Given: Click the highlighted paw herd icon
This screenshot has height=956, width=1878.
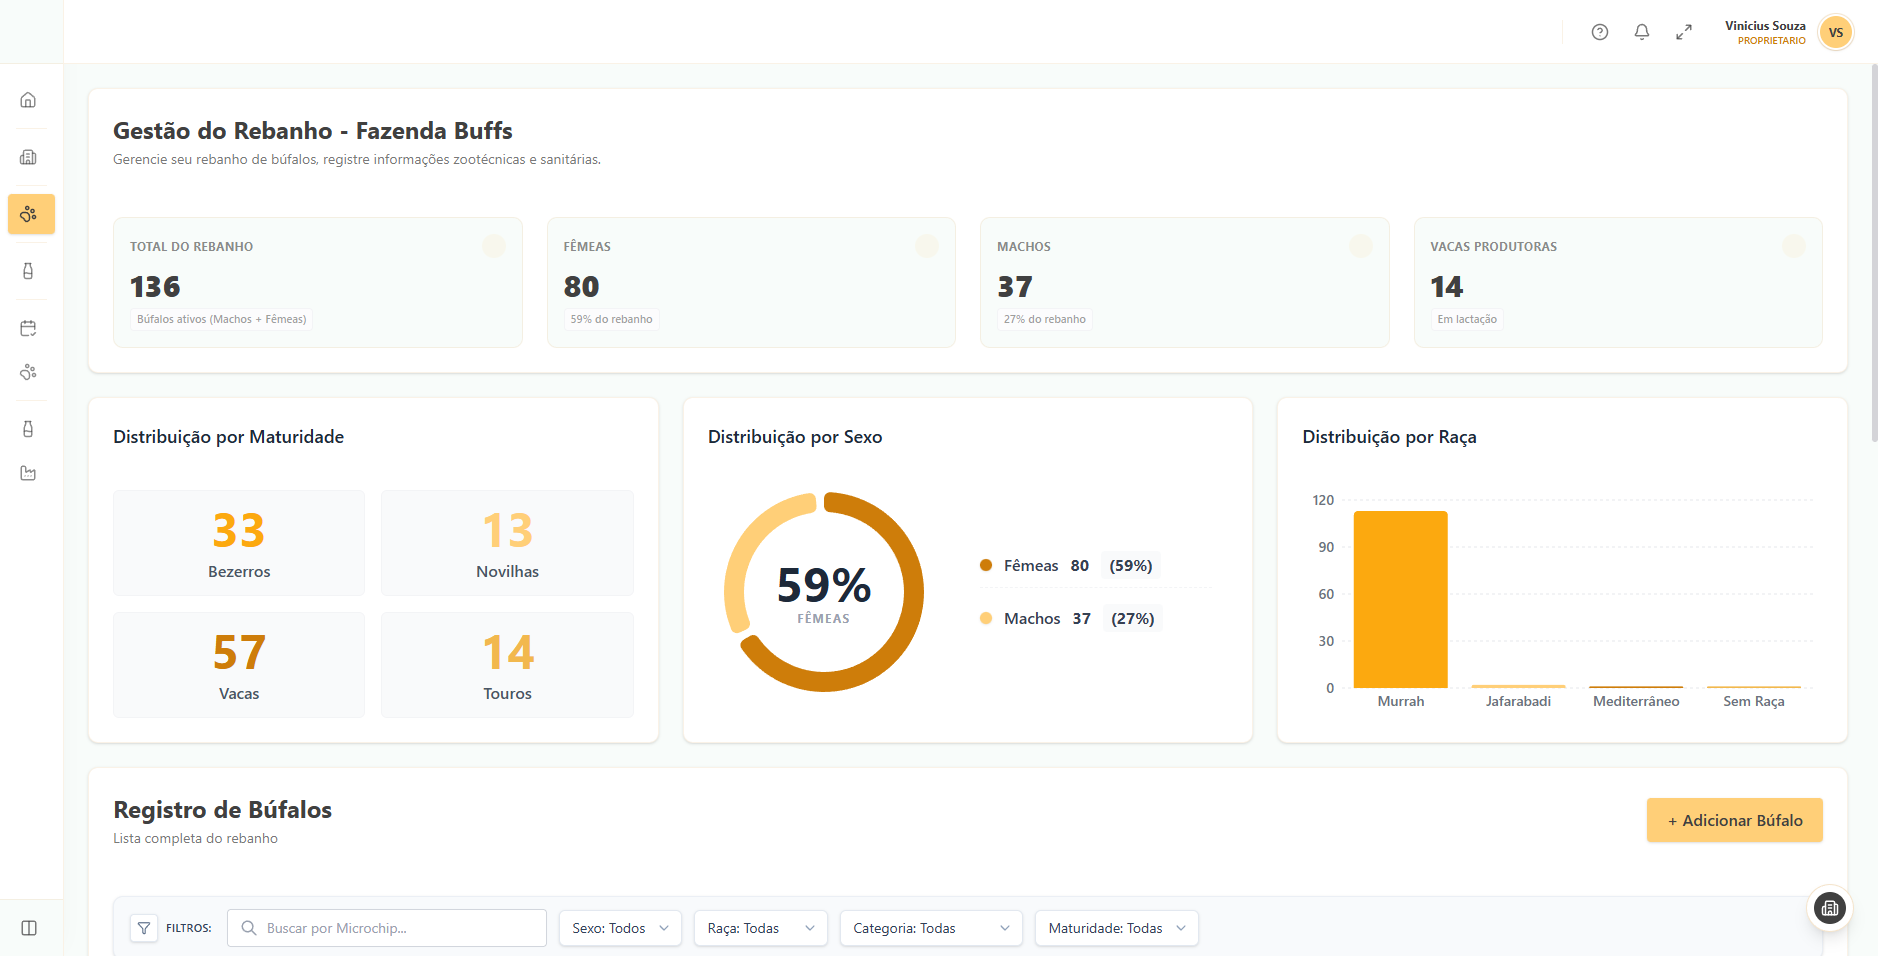Looking at the screenshot, I should pyautogui.click(x=30, y=214).
